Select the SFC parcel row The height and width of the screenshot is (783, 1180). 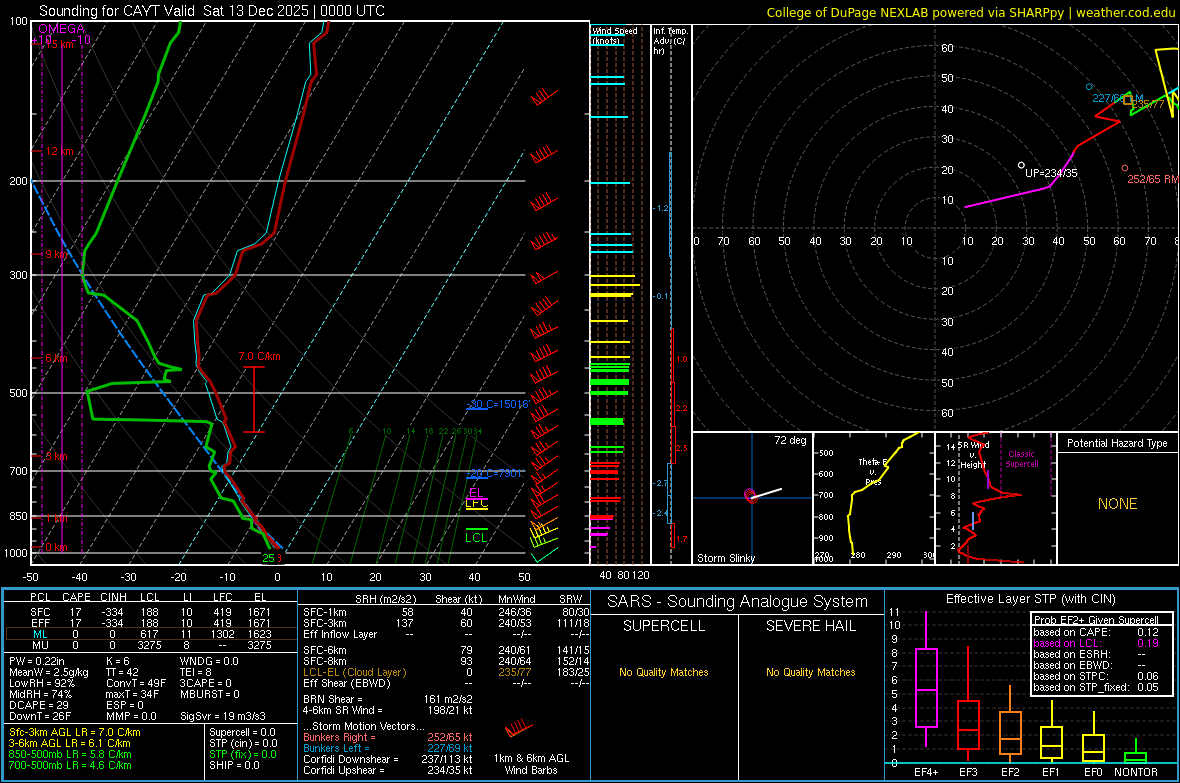coord(151,612)
